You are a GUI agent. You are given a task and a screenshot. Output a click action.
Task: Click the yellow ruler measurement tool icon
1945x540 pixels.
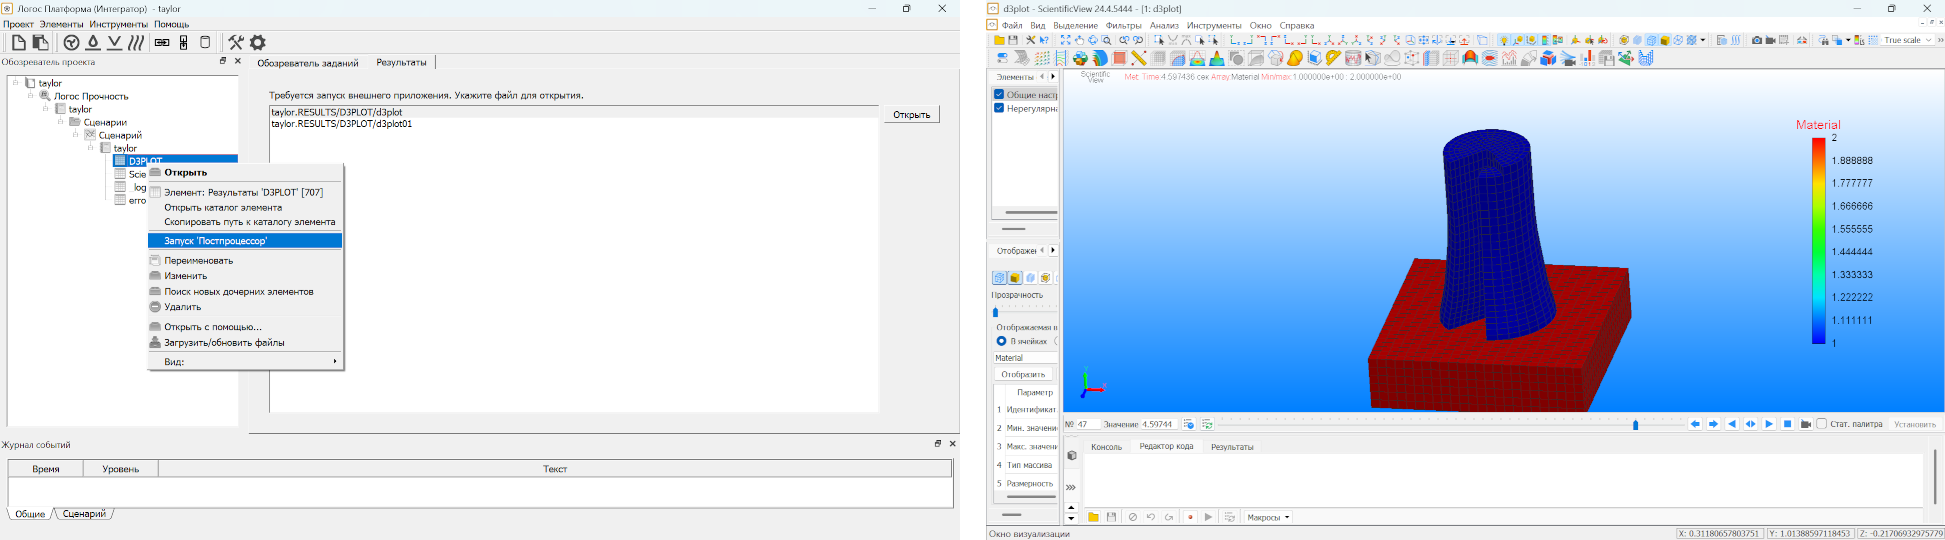click(x=1138, y=58)
